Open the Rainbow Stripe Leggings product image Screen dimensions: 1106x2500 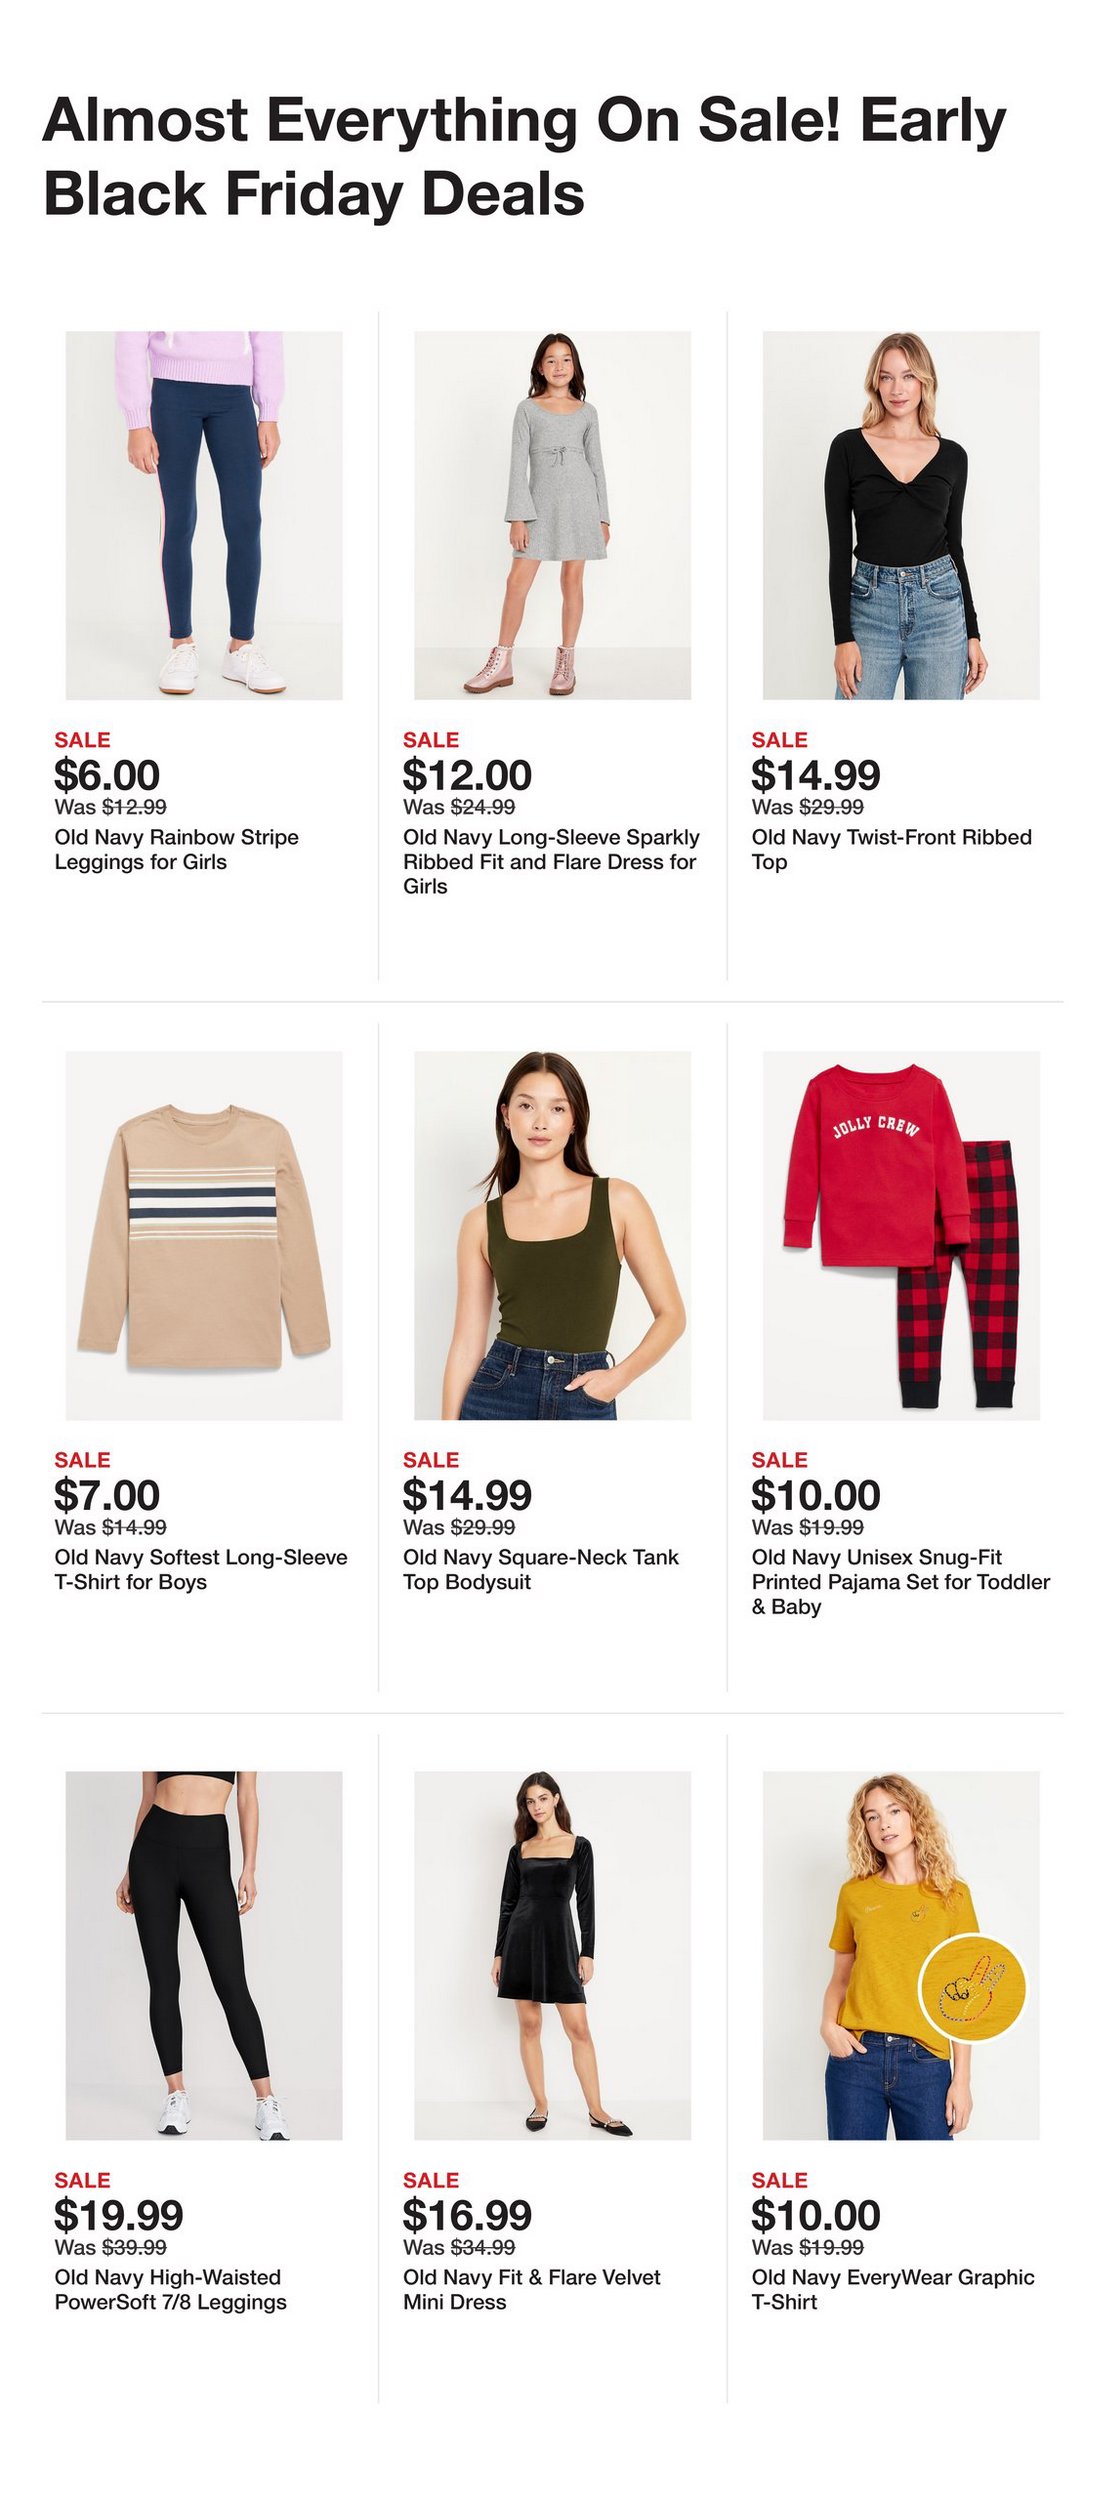tap(204, 515)
